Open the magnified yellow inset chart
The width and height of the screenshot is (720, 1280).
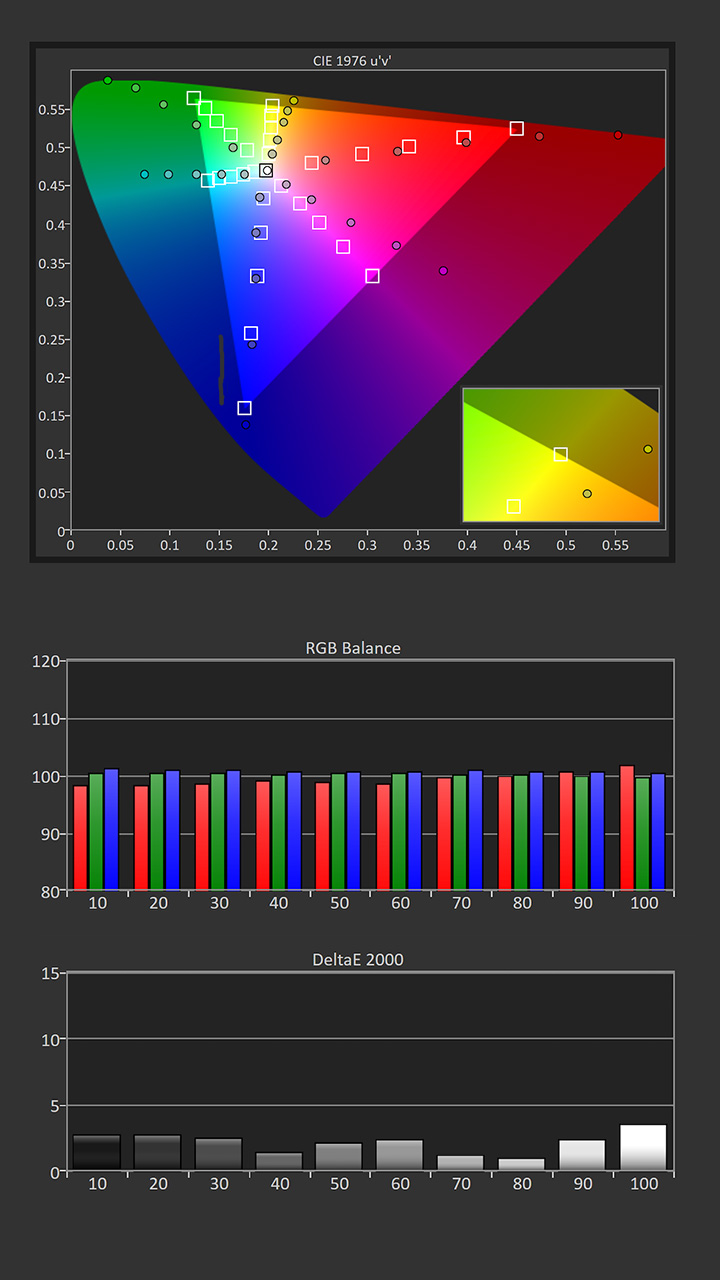(x=561, y=455)
